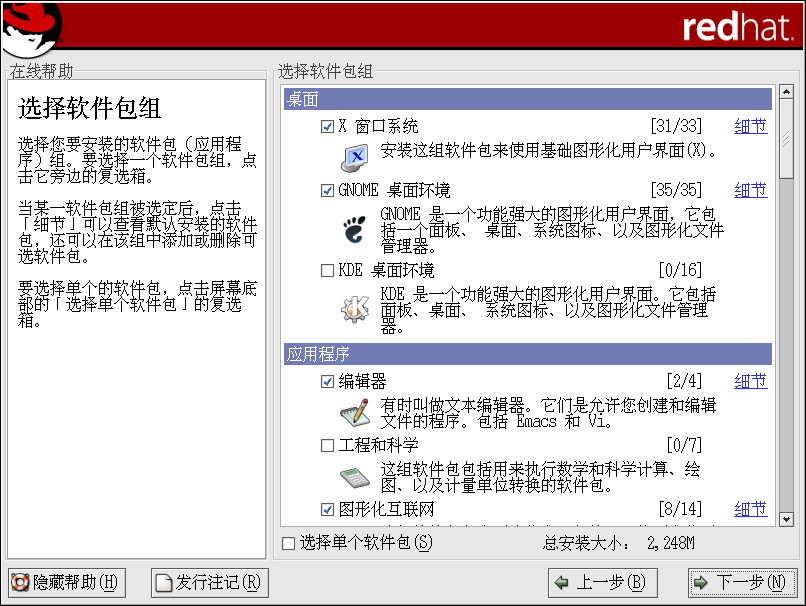Click the KDE gear icon
Viewport: 806px width, 606px height.
click(355, 310)
